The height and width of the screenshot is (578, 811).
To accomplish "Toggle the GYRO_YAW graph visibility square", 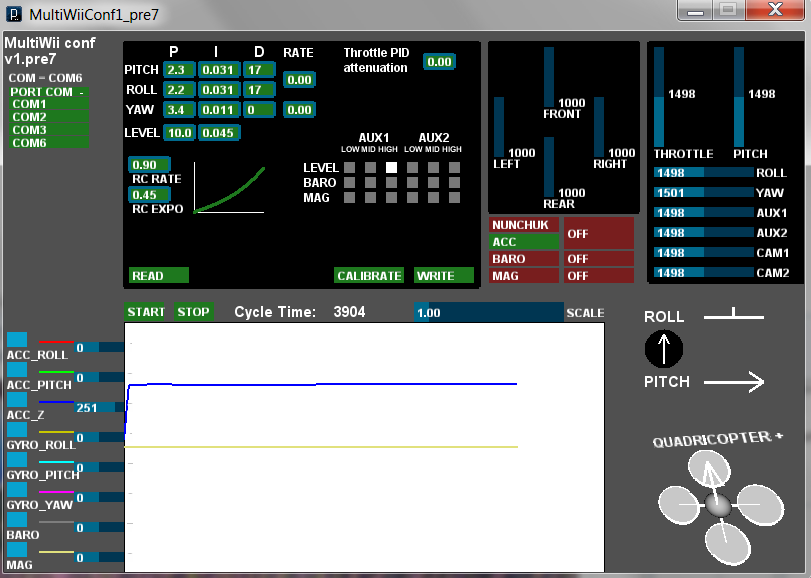I will (x=17, y=489).
